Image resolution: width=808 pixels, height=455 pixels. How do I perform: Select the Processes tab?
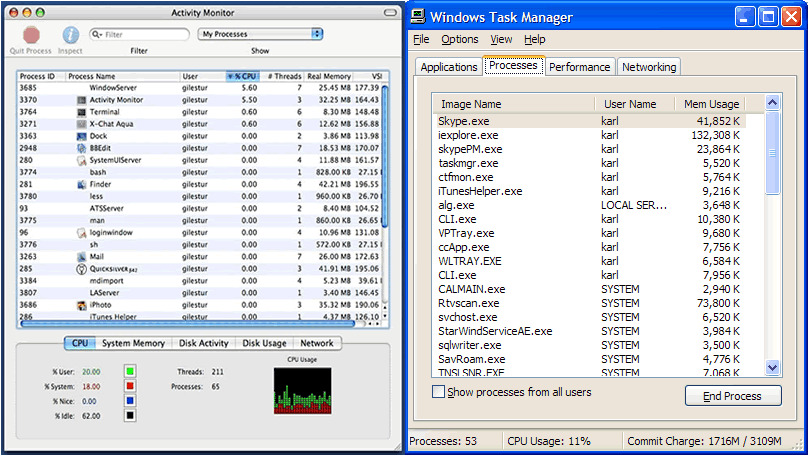coord(513,65)
